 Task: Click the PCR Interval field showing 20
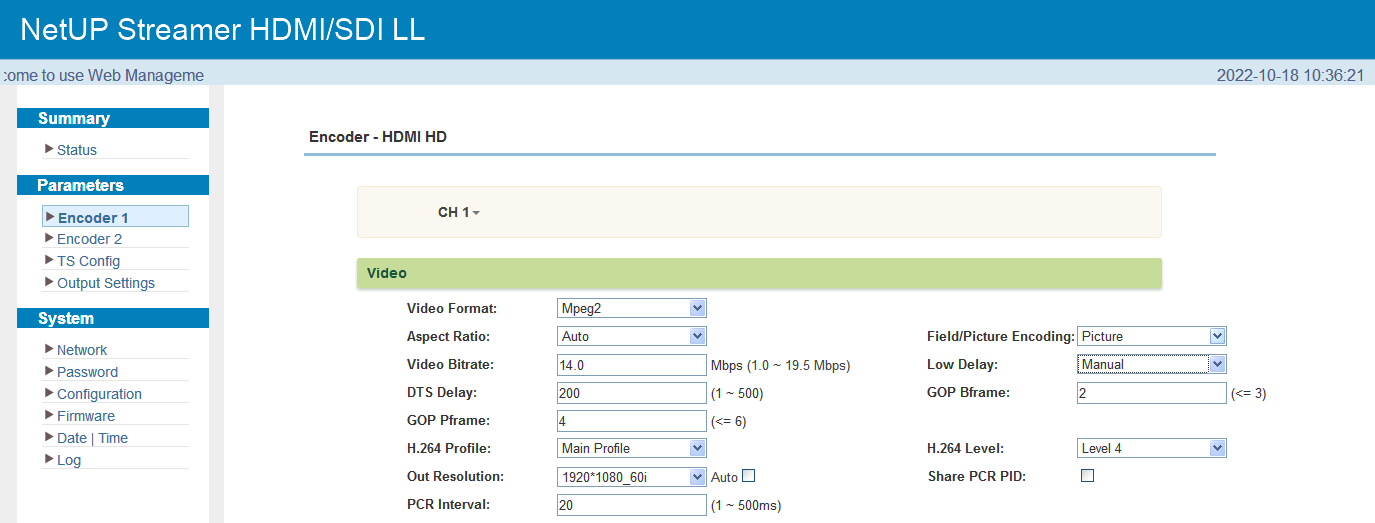click(x=632, y=505)
